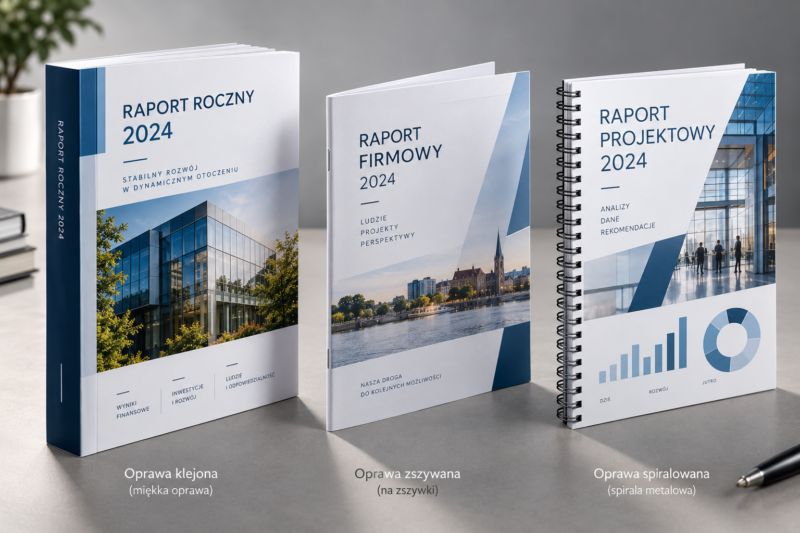
Task: Click 'LUDZIE I ODPOWIEDZIALNOŚĆ' text
Action: pyautogui.click(x=250, y=380)
